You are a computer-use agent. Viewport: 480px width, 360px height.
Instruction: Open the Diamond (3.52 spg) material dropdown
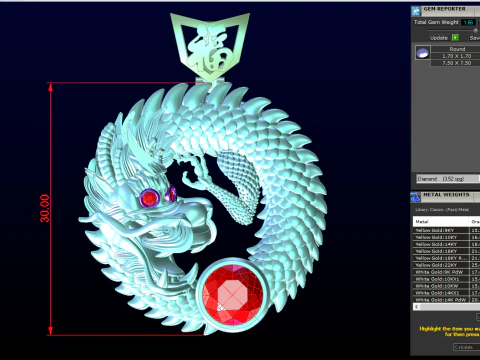pyautogui.click(x=448, y=179)
